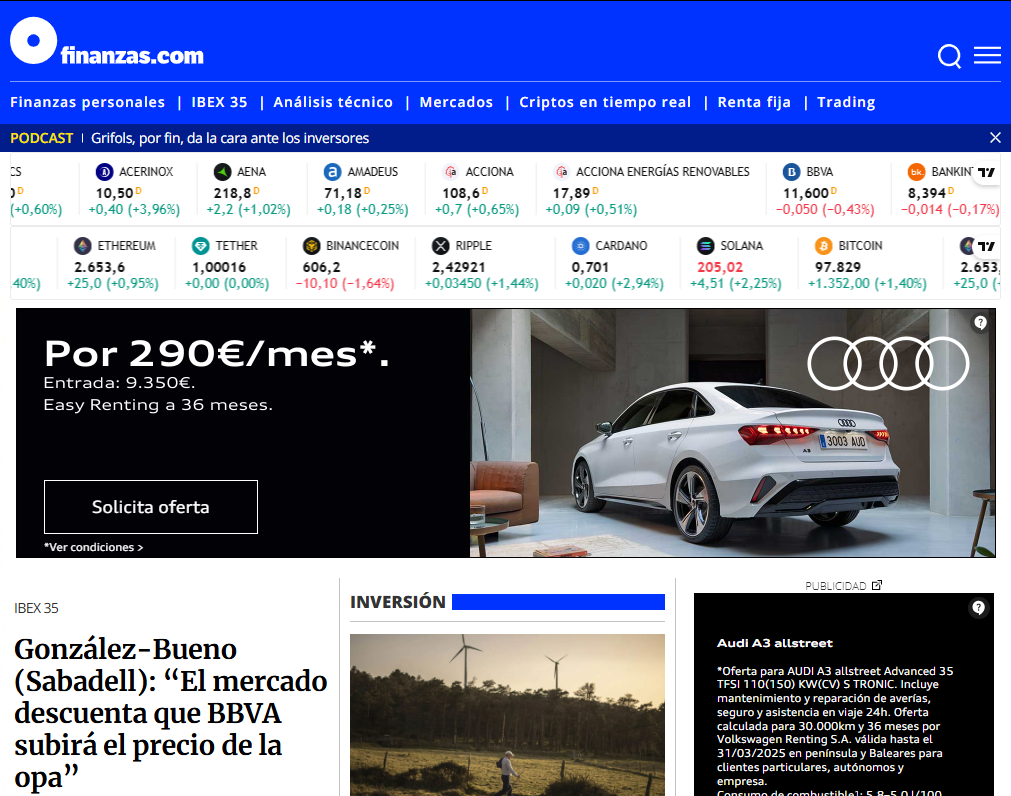Click the BBVA ticker logo

coord(792,172)
